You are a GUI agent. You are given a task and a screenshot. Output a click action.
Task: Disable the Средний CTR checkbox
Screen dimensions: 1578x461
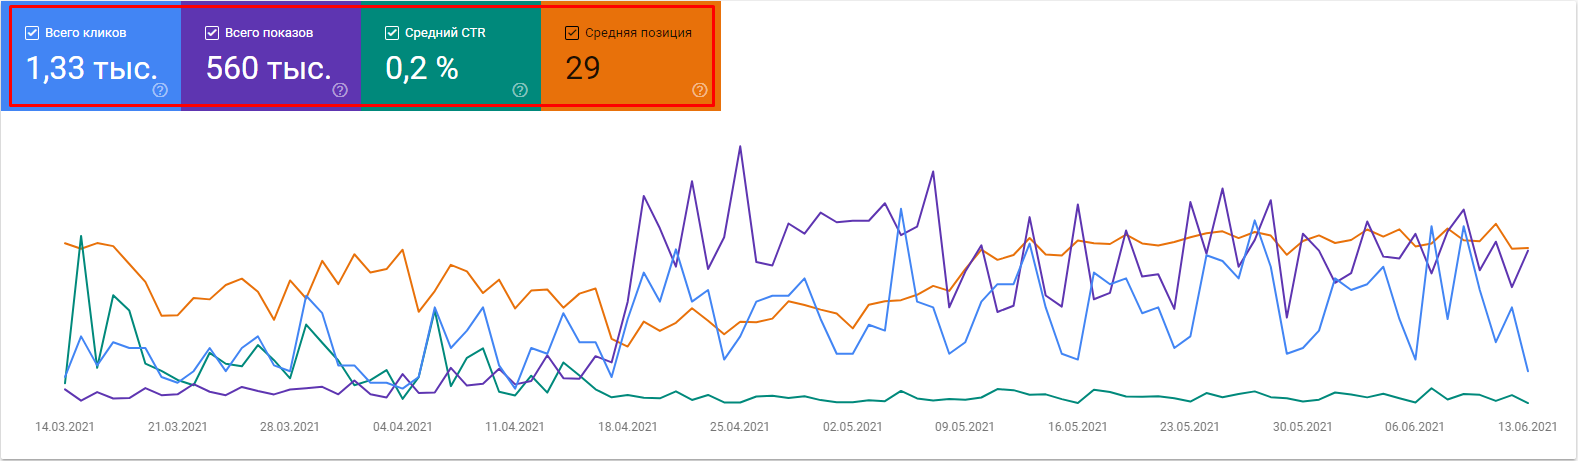click(392, 33)
